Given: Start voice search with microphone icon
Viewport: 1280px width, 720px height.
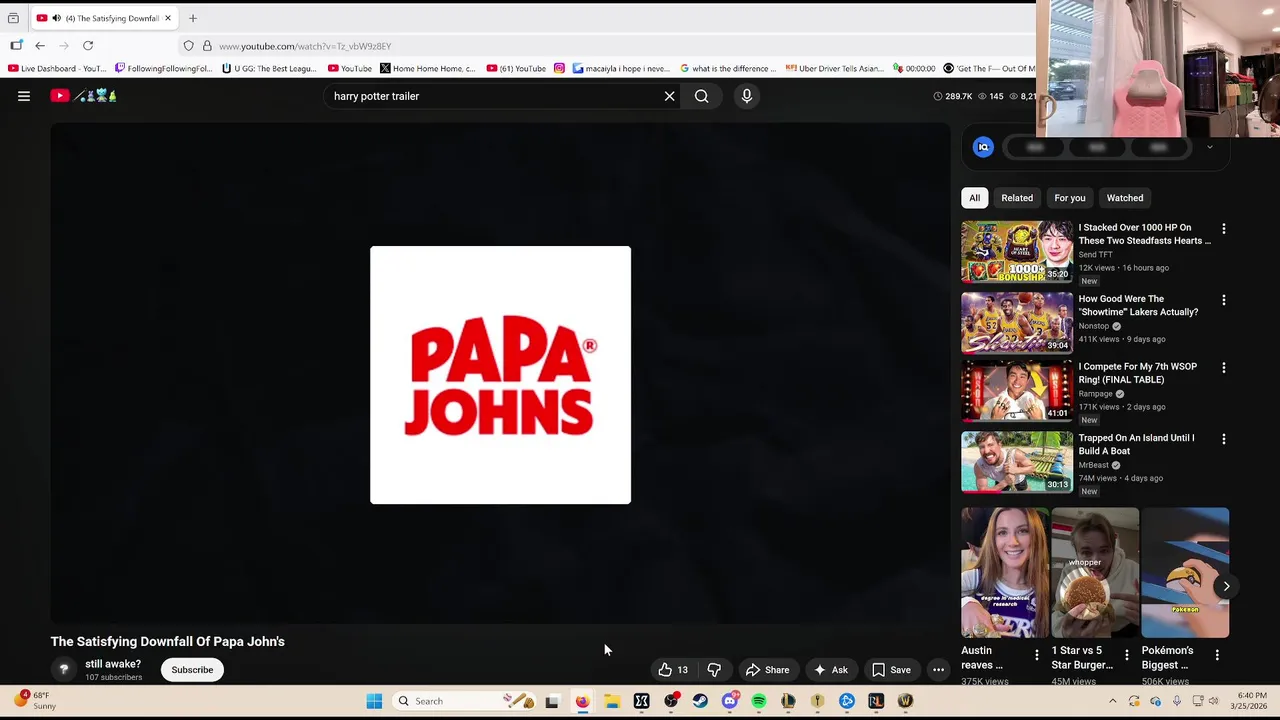Looking at the screenshot, I should [746, 96].
